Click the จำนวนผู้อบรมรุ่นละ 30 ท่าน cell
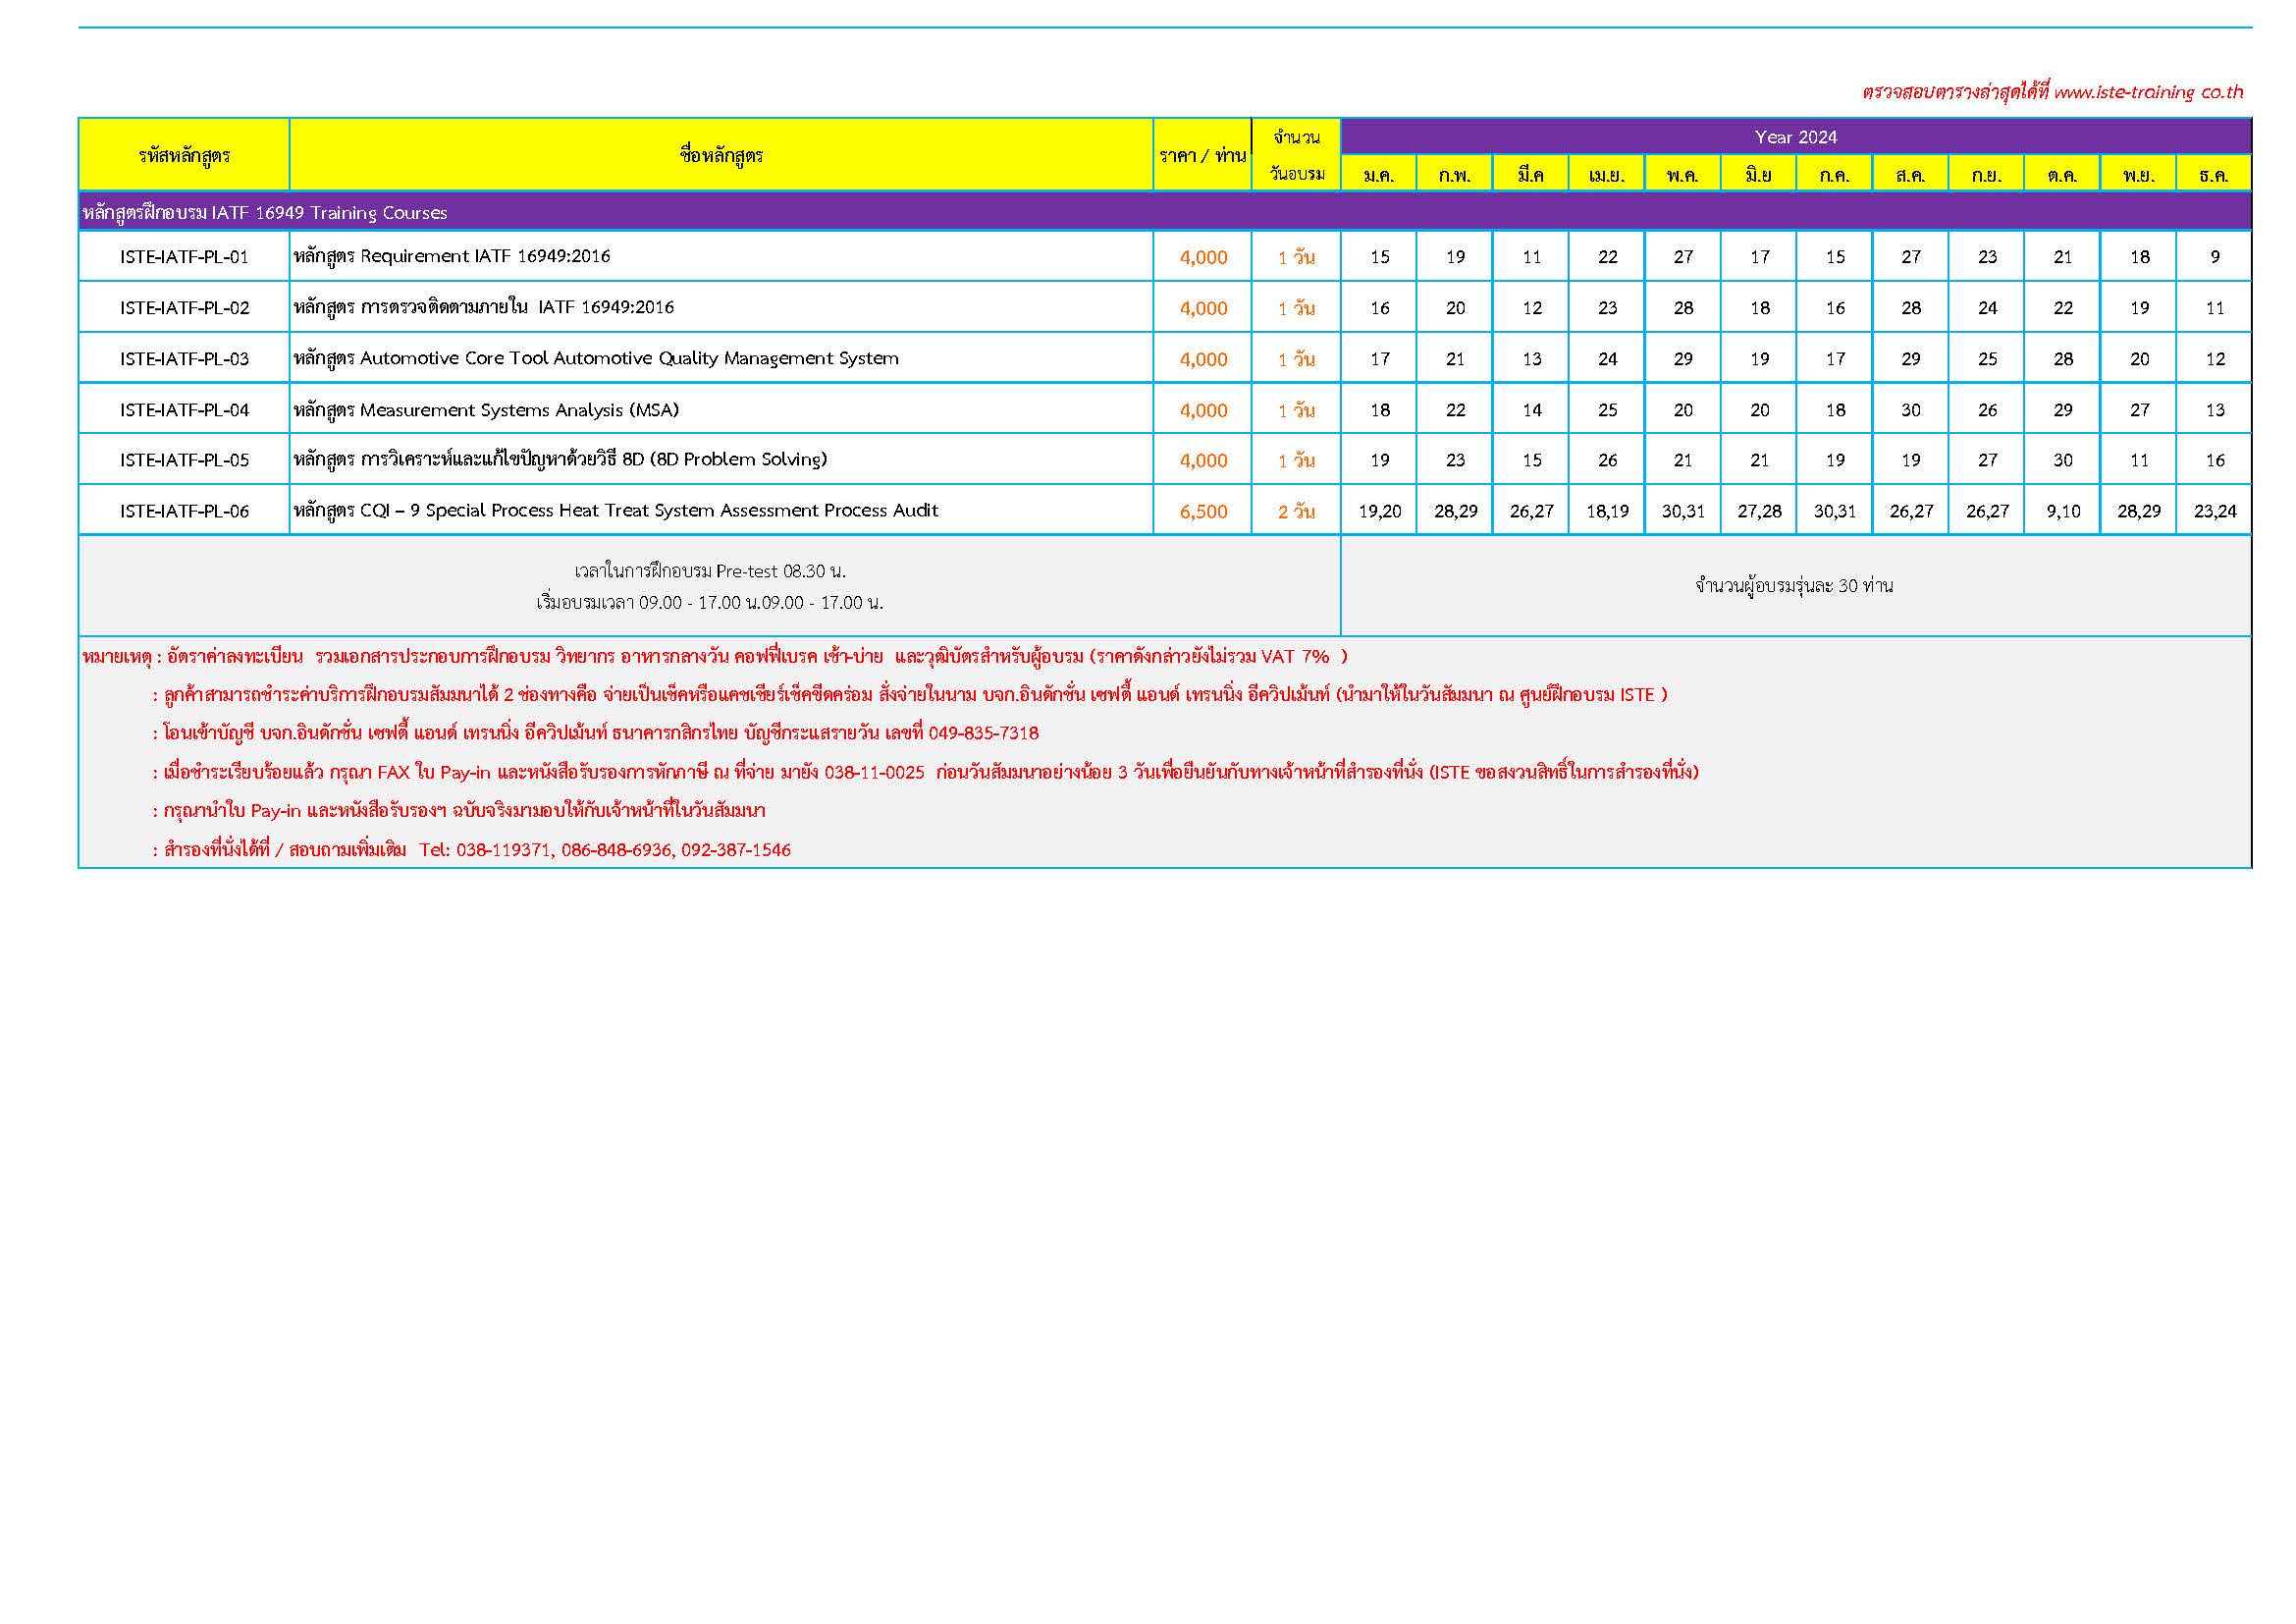Screen dimensions: 2296x1624 click(x=1794, y=586)
